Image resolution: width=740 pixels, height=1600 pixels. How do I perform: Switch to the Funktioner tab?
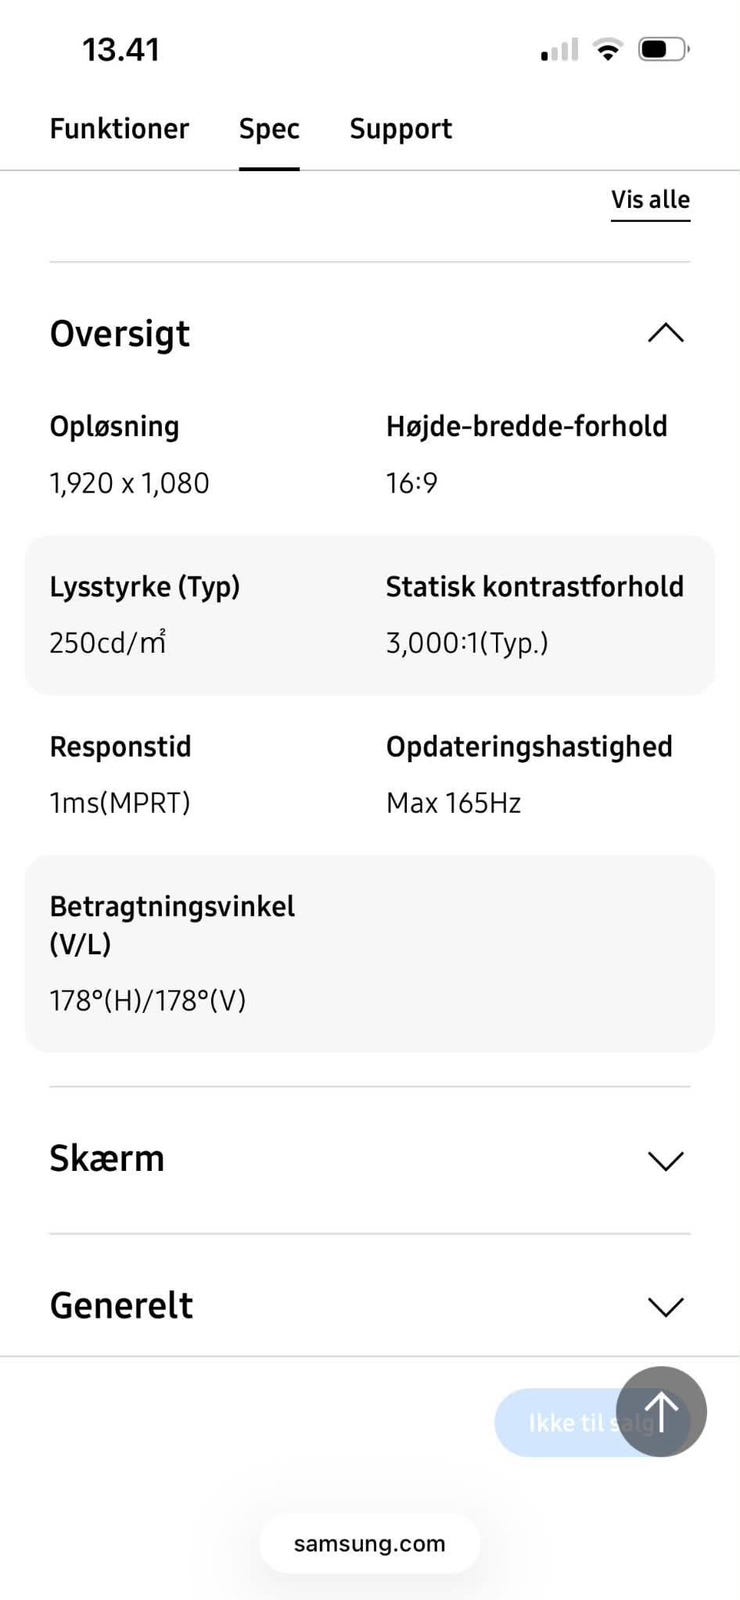119,129
